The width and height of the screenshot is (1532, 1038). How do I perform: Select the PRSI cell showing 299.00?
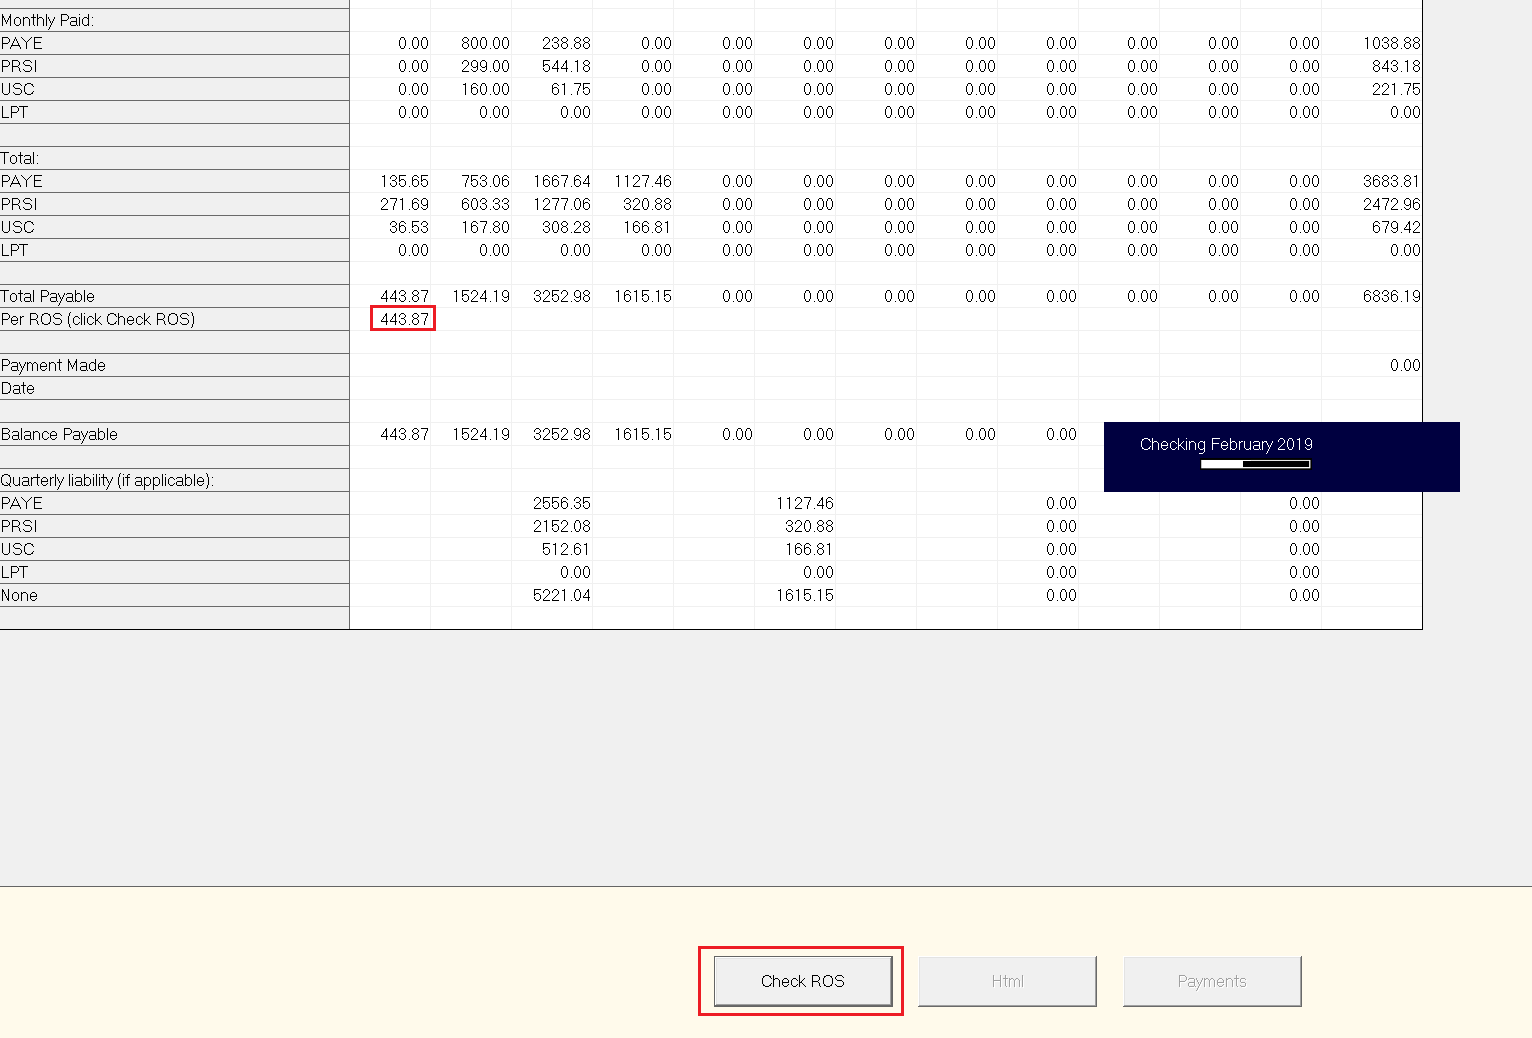click(x=485, y=66)
